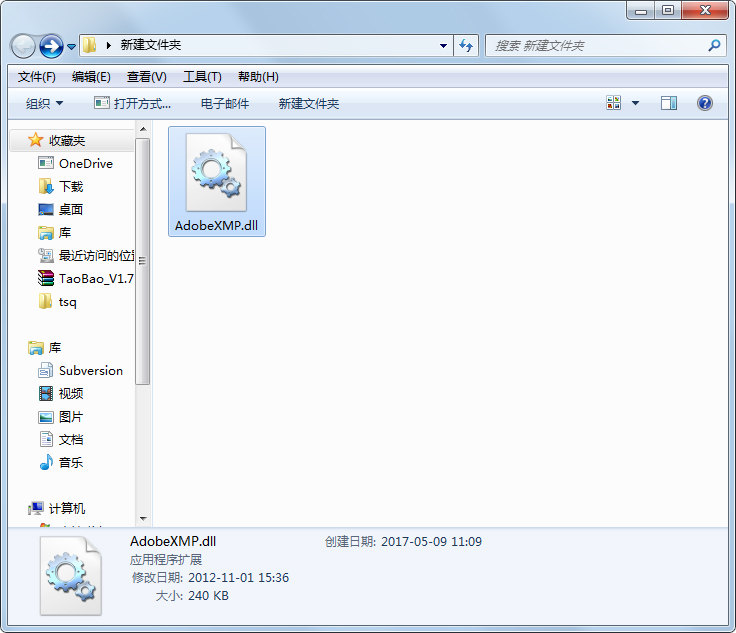The height and width of the screenshot is (633, 736).
Task: Expand the address bar history dropdown
Action: coord(443,46)
